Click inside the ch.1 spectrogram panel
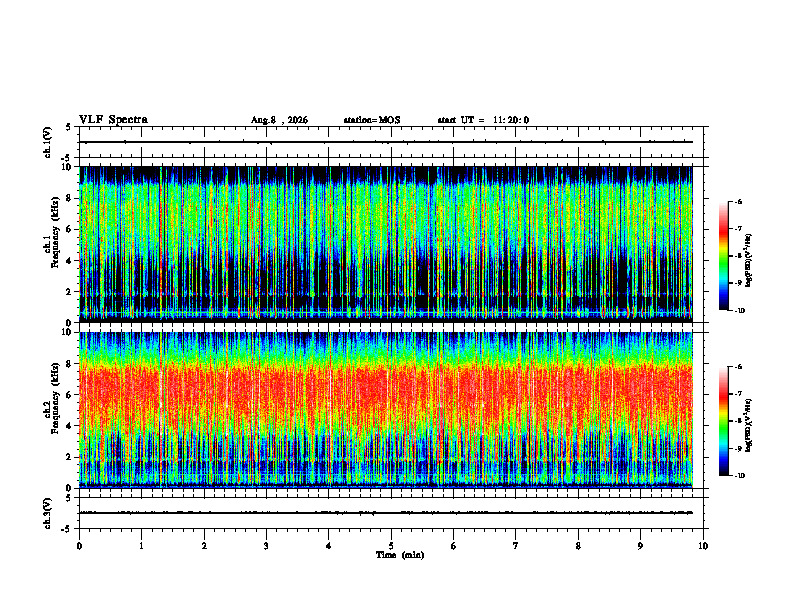Image resolution: width=792 pixels, height=612 pixels. coord(386,244)
